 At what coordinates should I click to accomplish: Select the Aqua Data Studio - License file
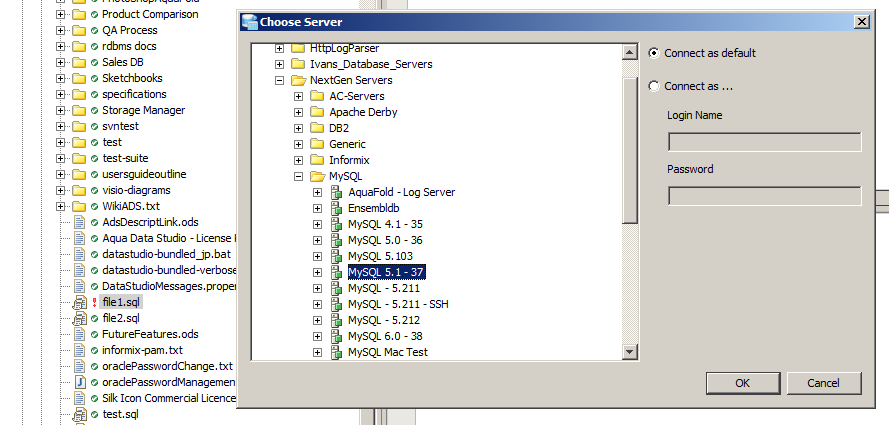point(169,238)
